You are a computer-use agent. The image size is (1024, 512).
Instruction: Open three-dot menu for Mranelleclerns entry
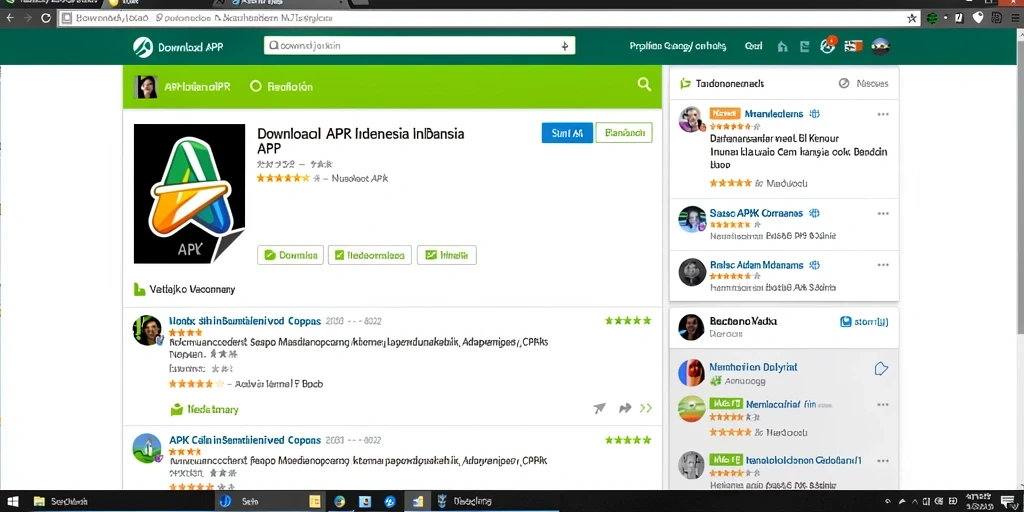tap(883, 114)
